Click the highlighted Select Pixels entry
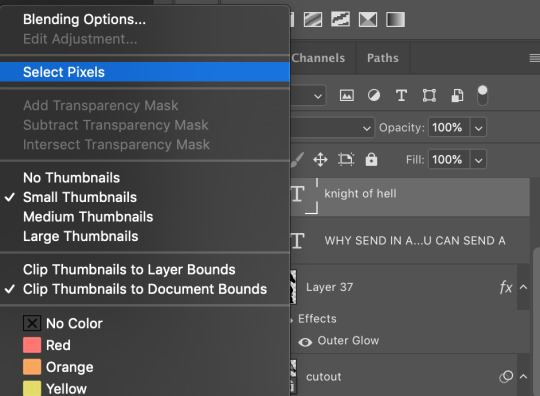This screenshot has width=540, height=396. click(145, 72)
